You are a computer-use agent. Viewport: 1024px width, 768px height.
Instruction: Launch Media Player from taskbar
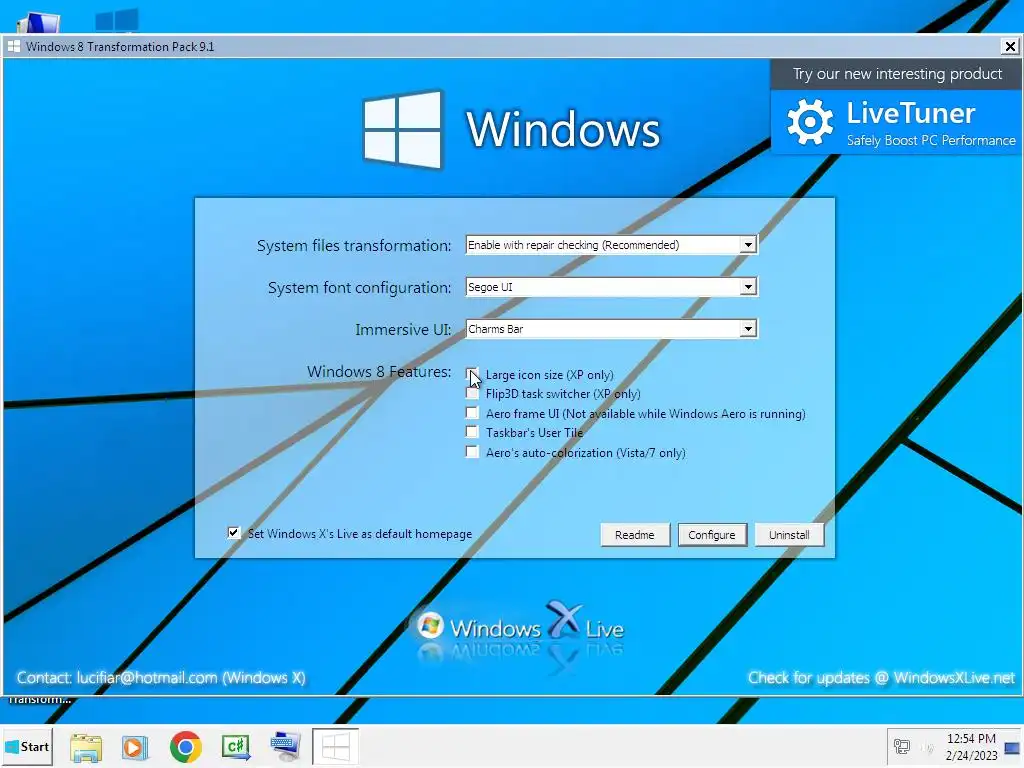(135, 747)
